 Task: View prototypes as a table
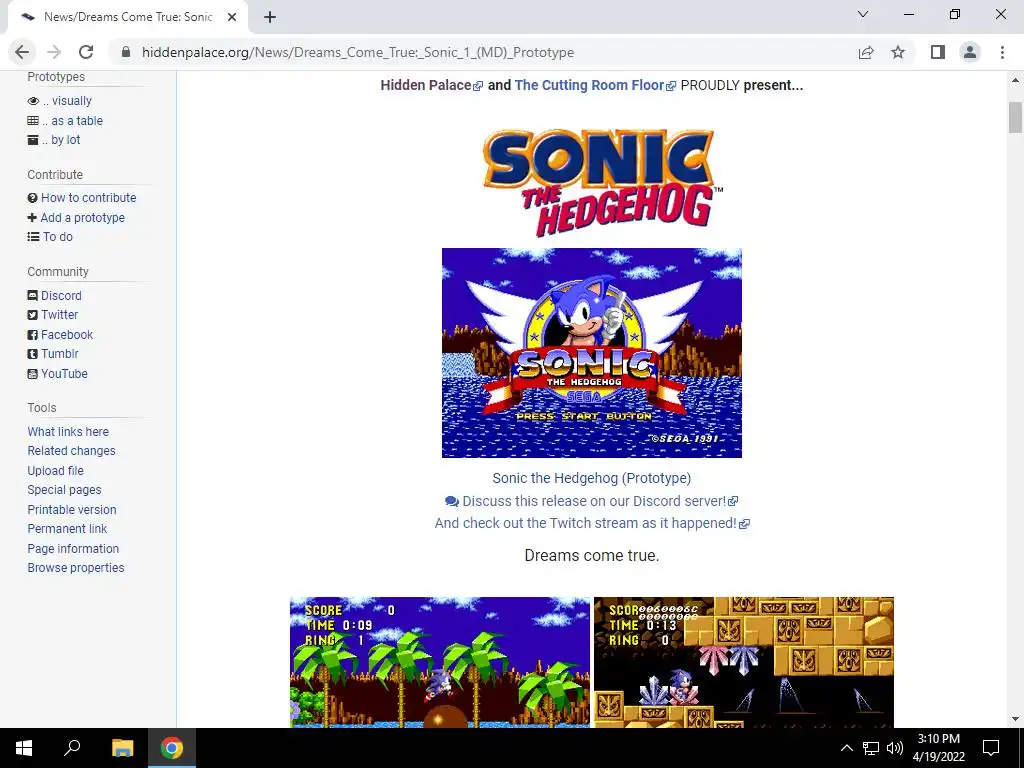click(x=65, y=120)
